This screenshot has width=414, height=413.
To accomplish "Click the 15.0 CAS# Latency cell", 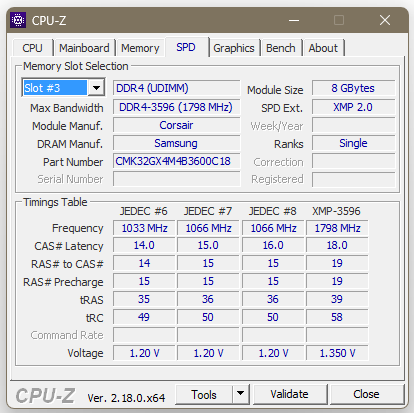I will point(208,245).
